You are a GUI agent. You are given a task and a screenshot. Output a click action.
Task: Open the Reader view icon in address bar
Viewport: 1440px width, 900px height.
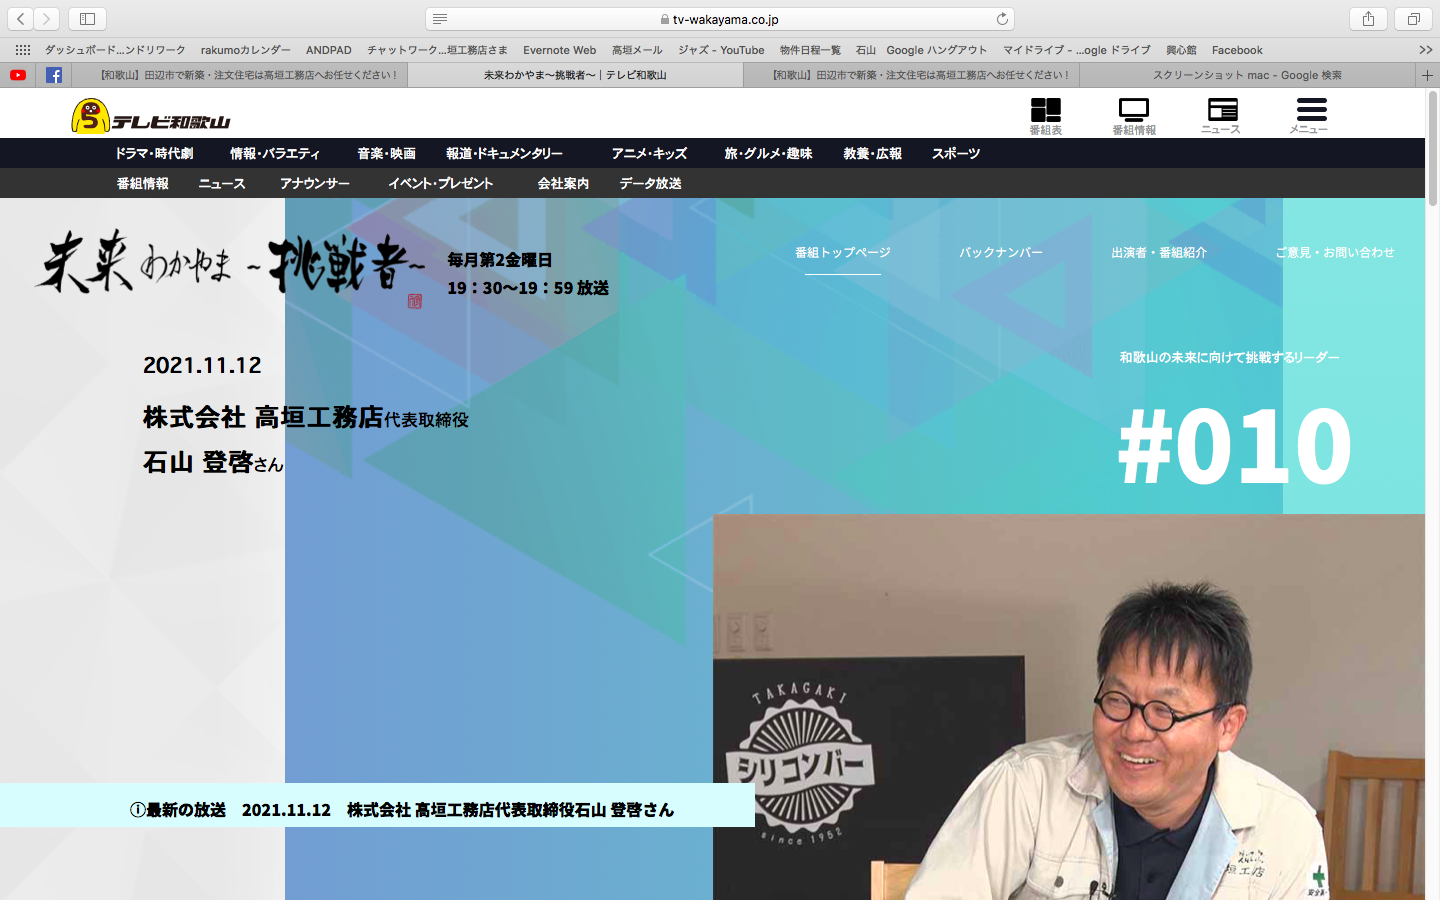(x=440, y=19)
